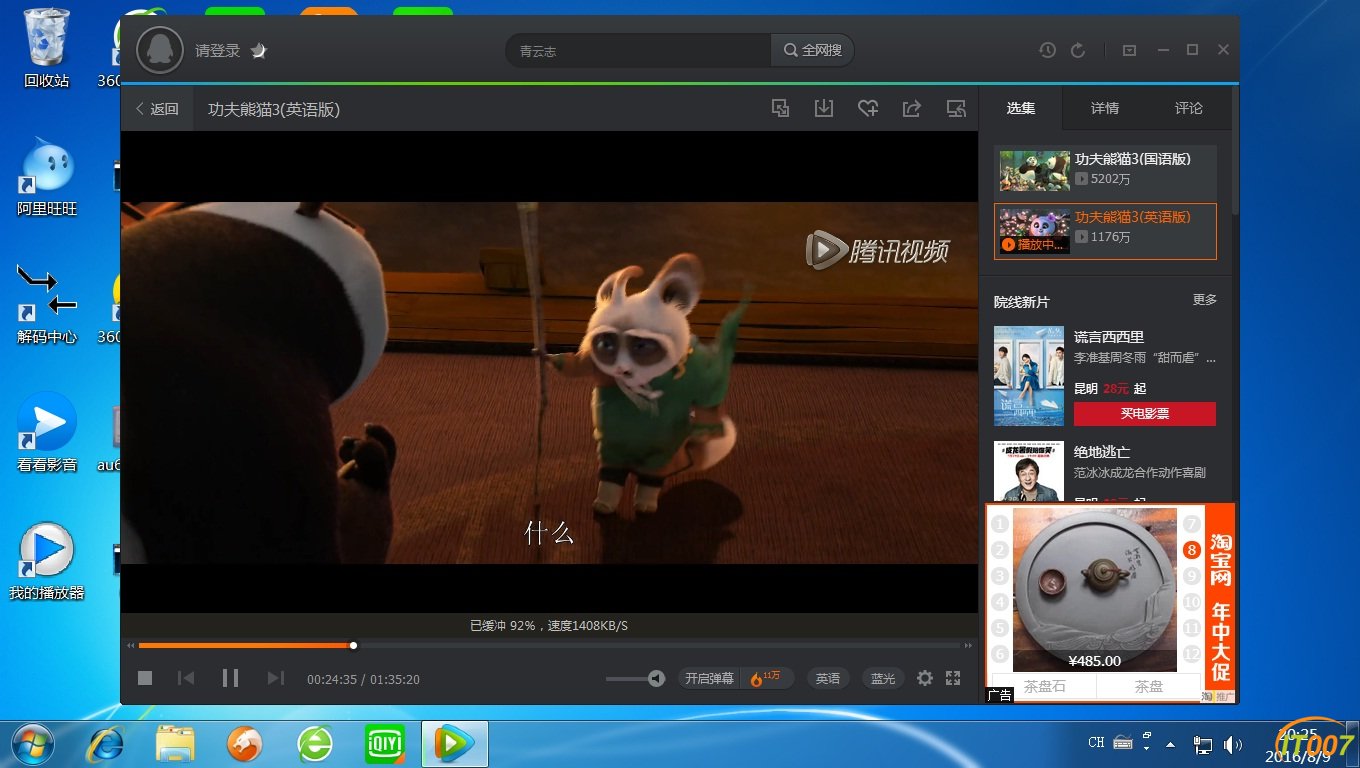Open the 蓝光 quality selector

[x=883, y=679]
